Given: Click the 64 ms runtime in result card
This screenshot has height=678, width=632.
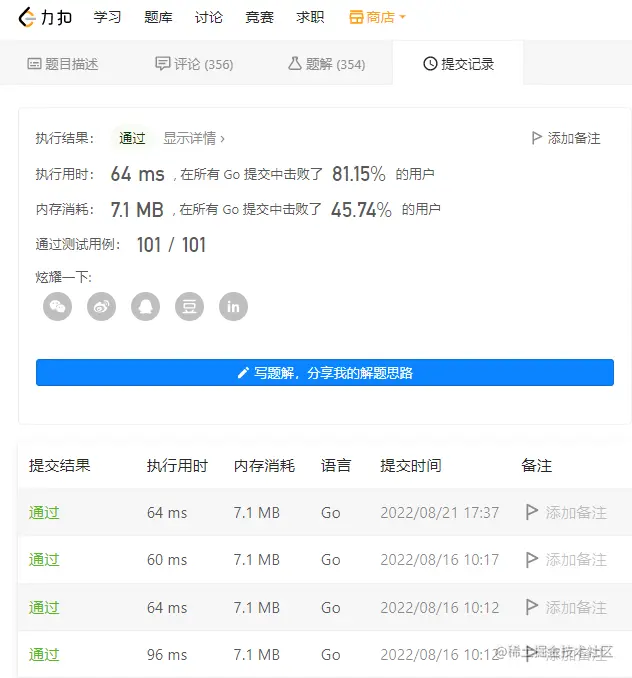Looking at the screenshot, I should [x=137, y=174].
